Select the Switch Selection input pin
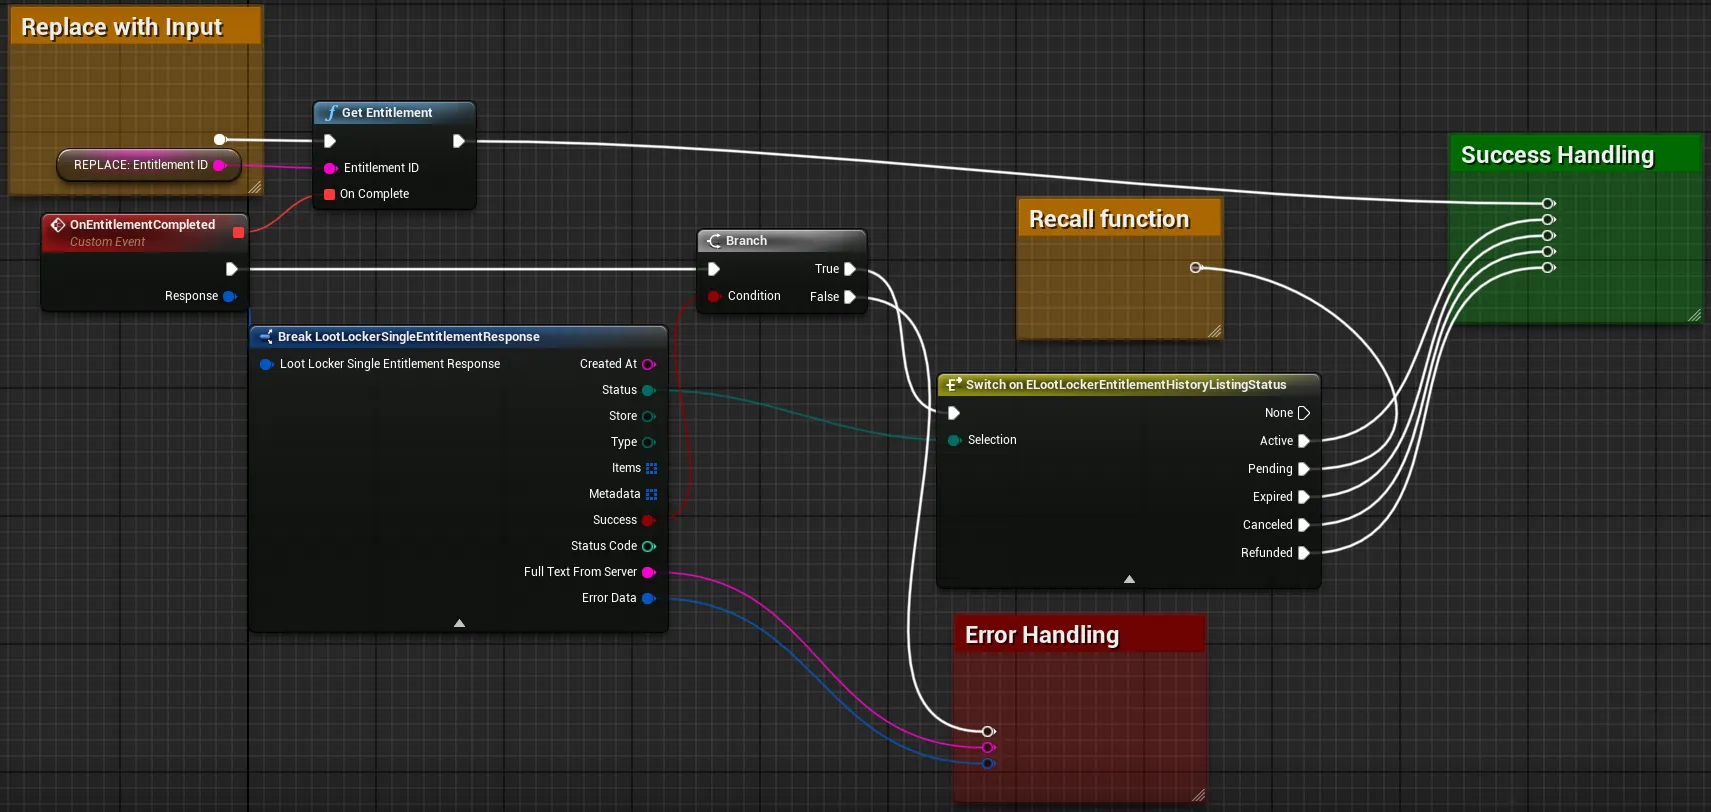1711x812 pixels. tap(955, 440)
